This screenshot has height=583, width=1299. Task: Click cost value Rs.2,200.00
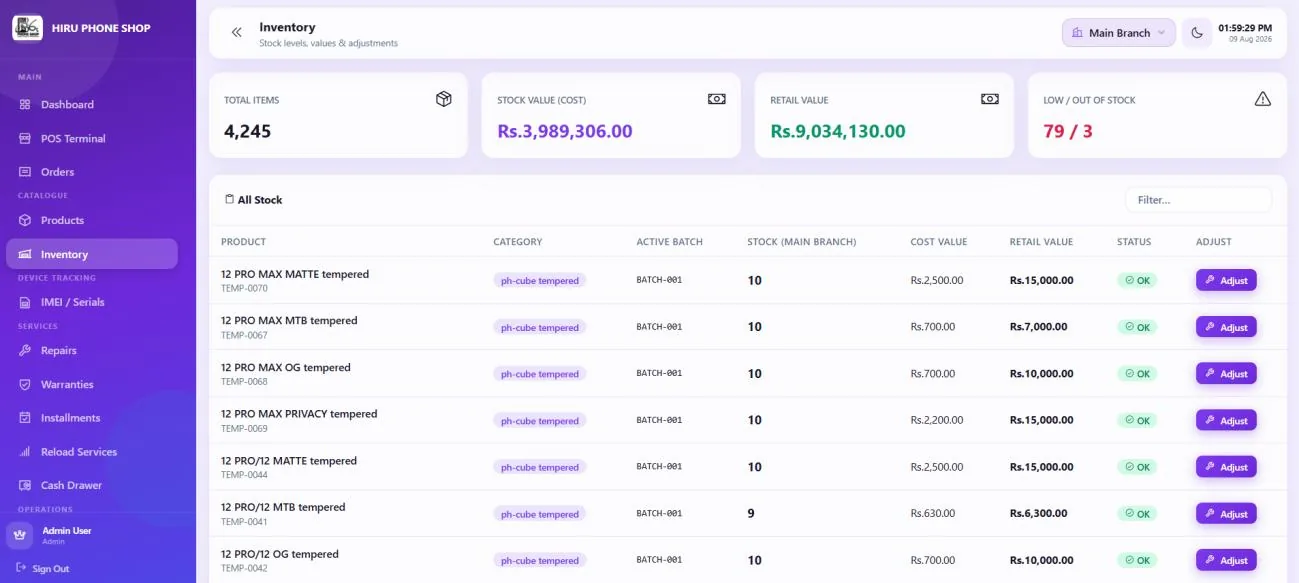[937, 420]
